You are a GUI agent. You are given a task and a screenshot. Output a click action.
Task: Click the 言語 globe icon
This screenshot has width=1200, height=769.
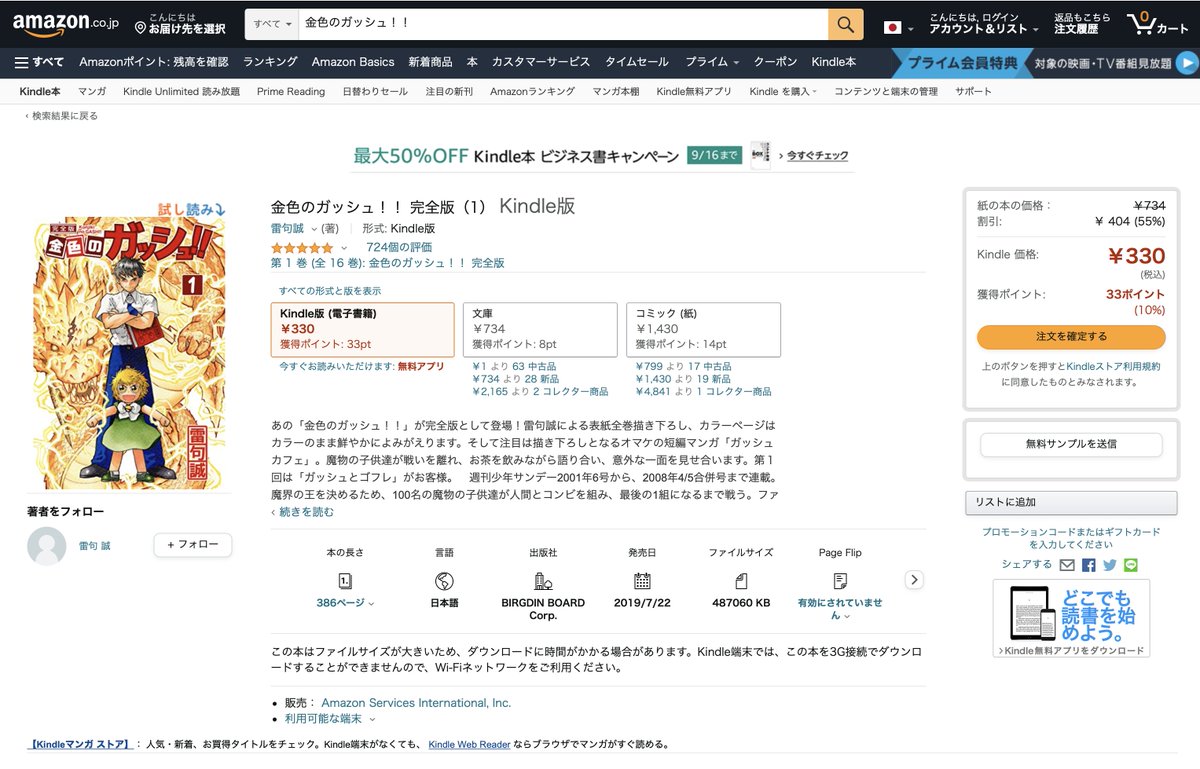444,581
